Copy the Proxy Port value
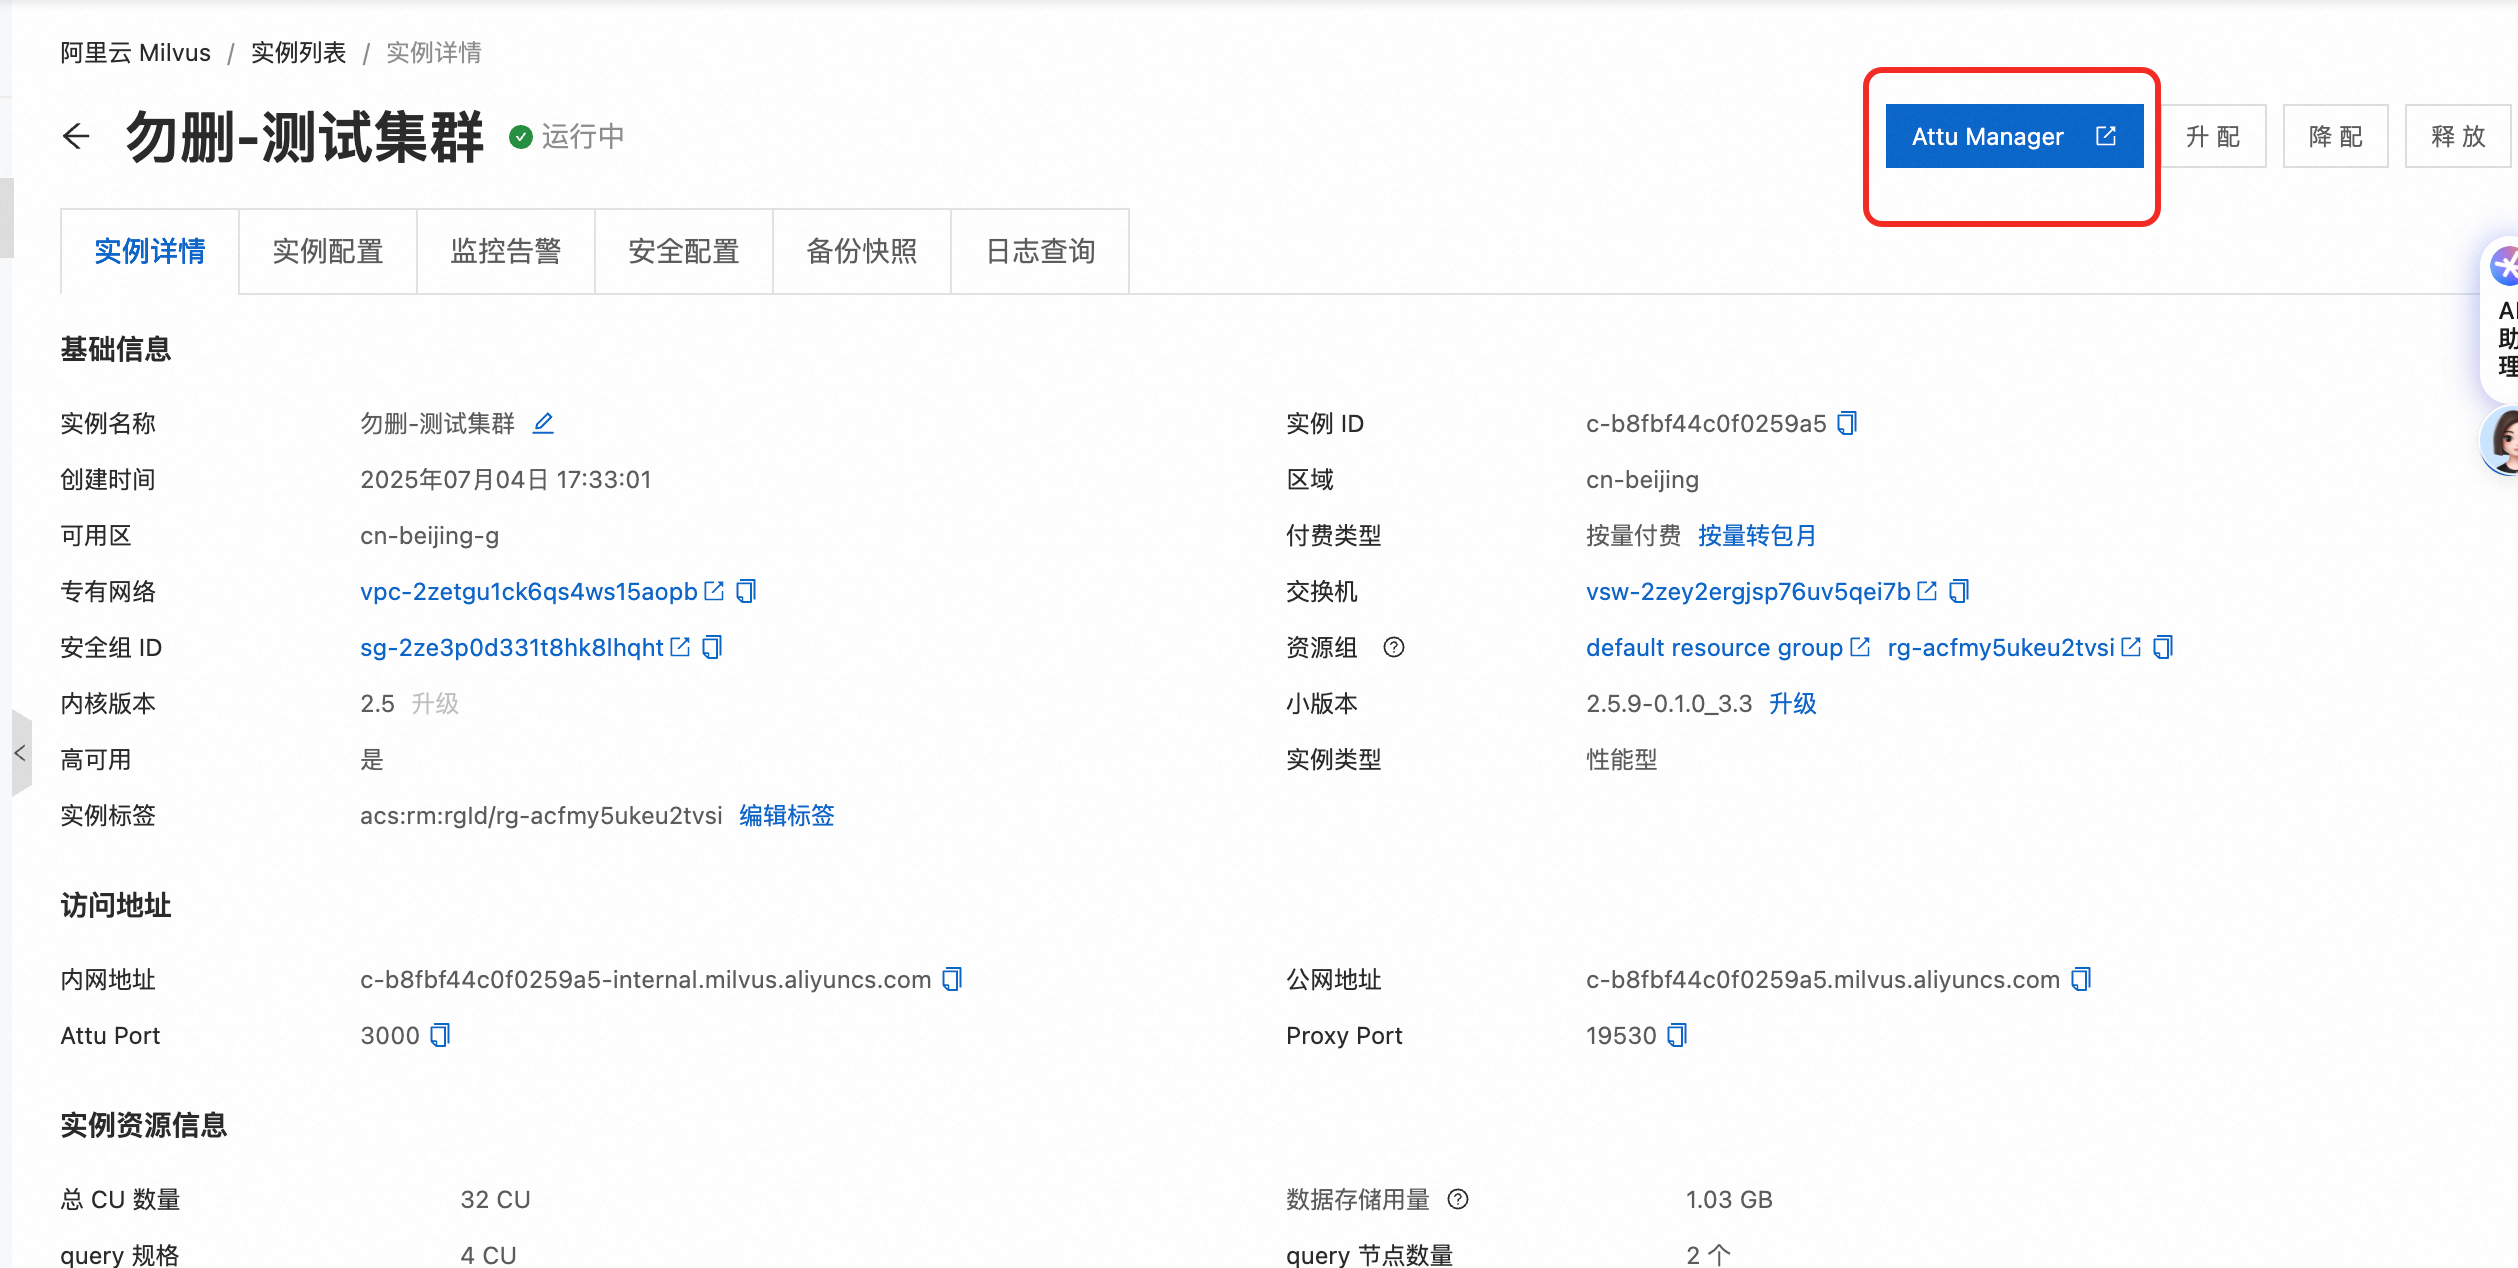The image size is (2518, 1268). [x=1677, y=1035]
